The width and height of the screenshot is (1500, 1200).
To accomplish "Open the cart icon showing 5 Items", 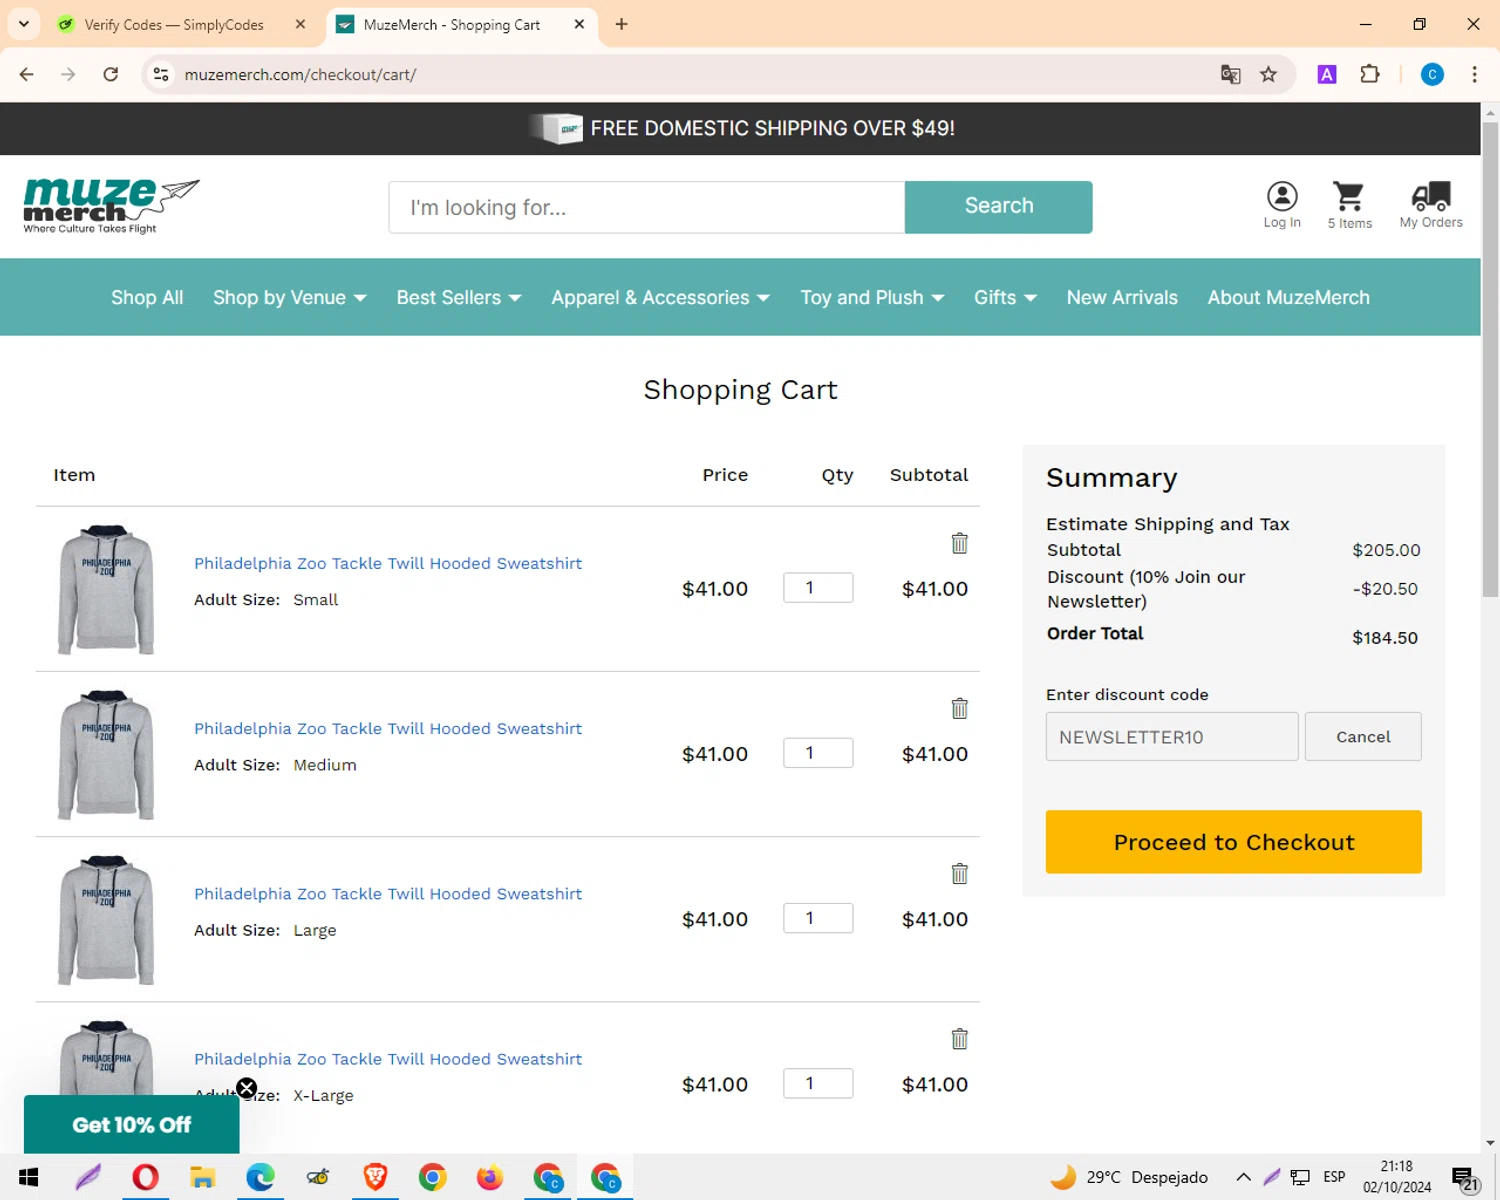I will 1349,205.
